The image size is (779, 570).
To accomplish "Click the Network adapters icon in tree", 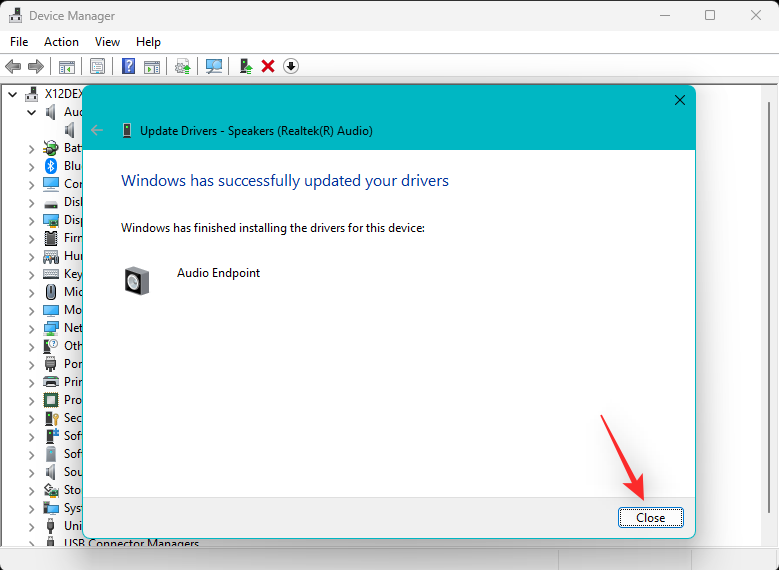I will click(x=51, y=328).
